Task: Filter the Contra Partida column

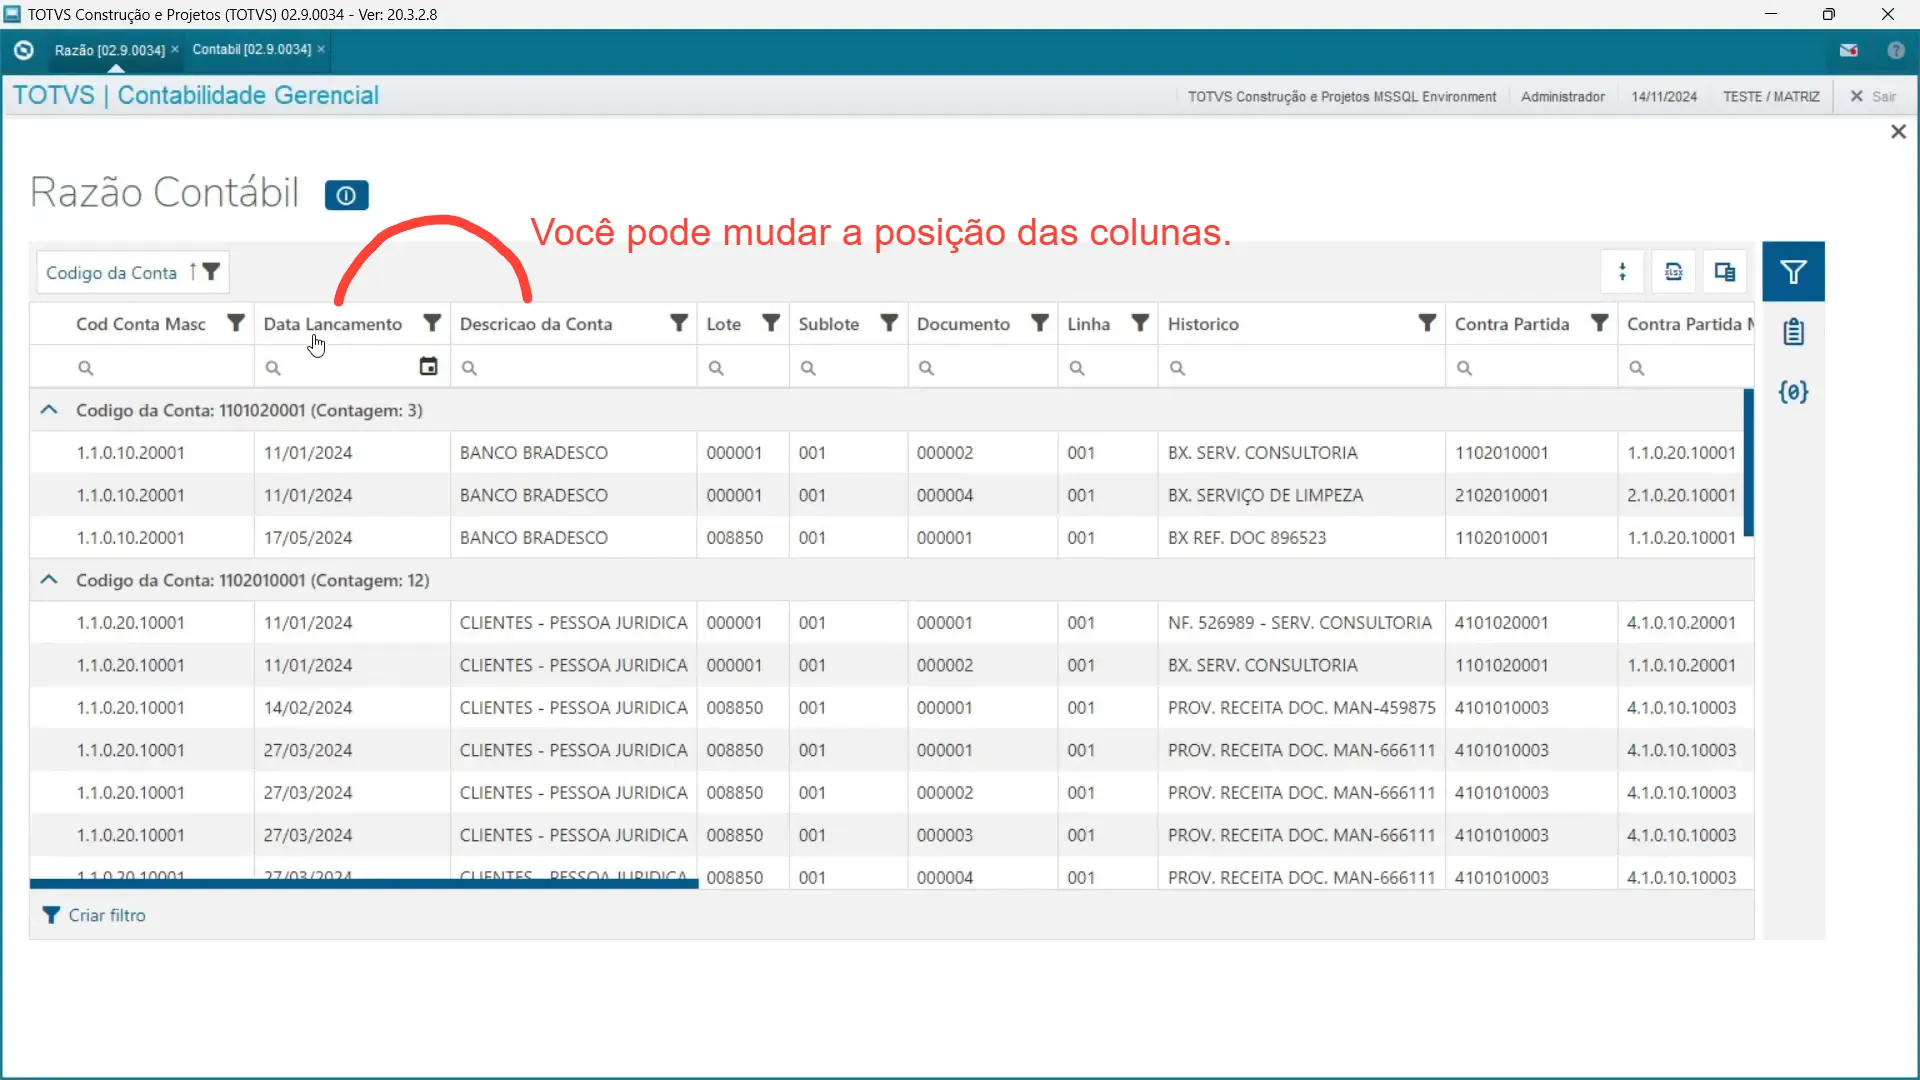Action: [1600, 323]
